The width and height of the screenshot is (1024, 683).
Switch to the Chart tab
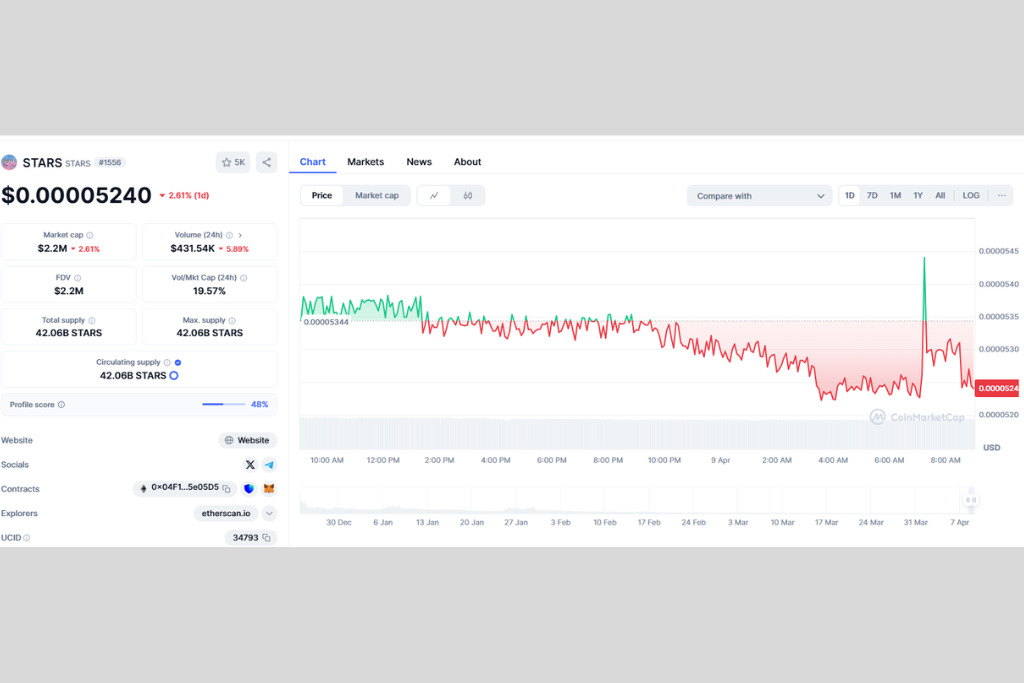[x=313, y=162]
